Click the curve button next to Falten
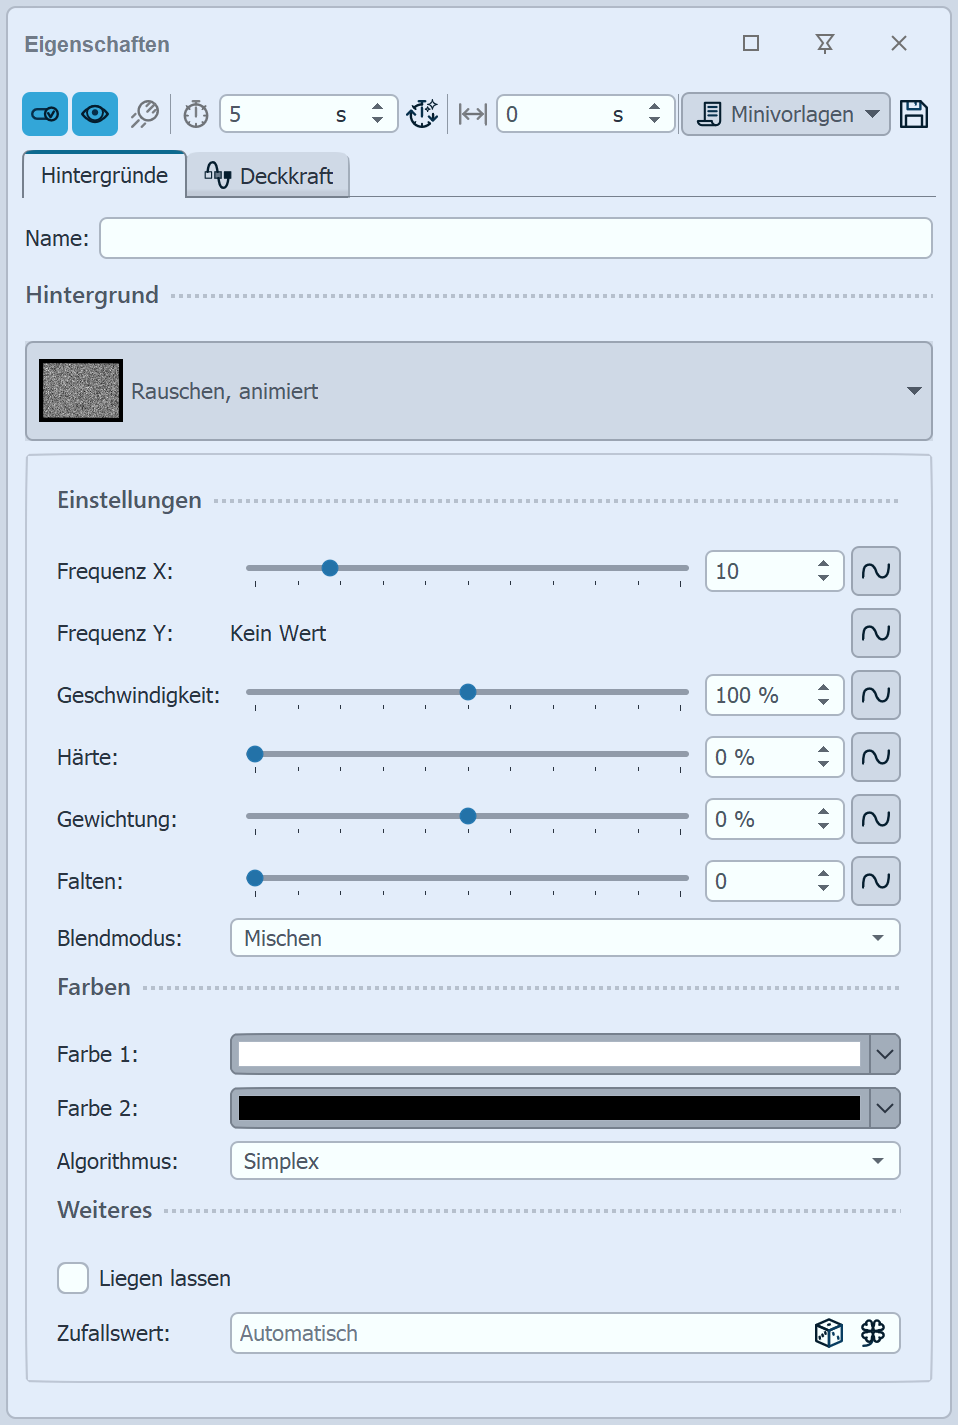 pos(875,881)
